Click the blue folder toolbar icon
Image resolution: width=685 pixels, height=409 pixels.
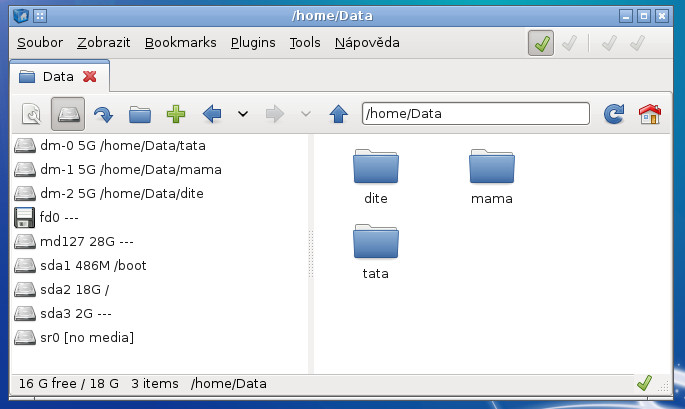[x=140, y=114]
